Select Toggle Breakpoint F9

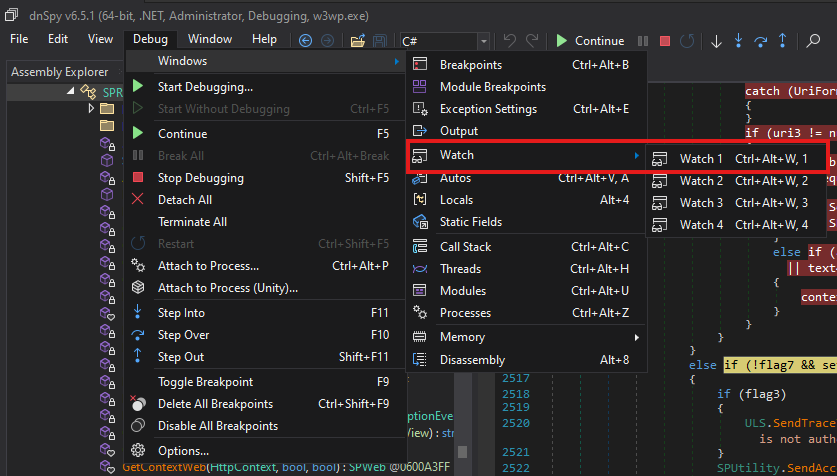(x=265, y=382)
